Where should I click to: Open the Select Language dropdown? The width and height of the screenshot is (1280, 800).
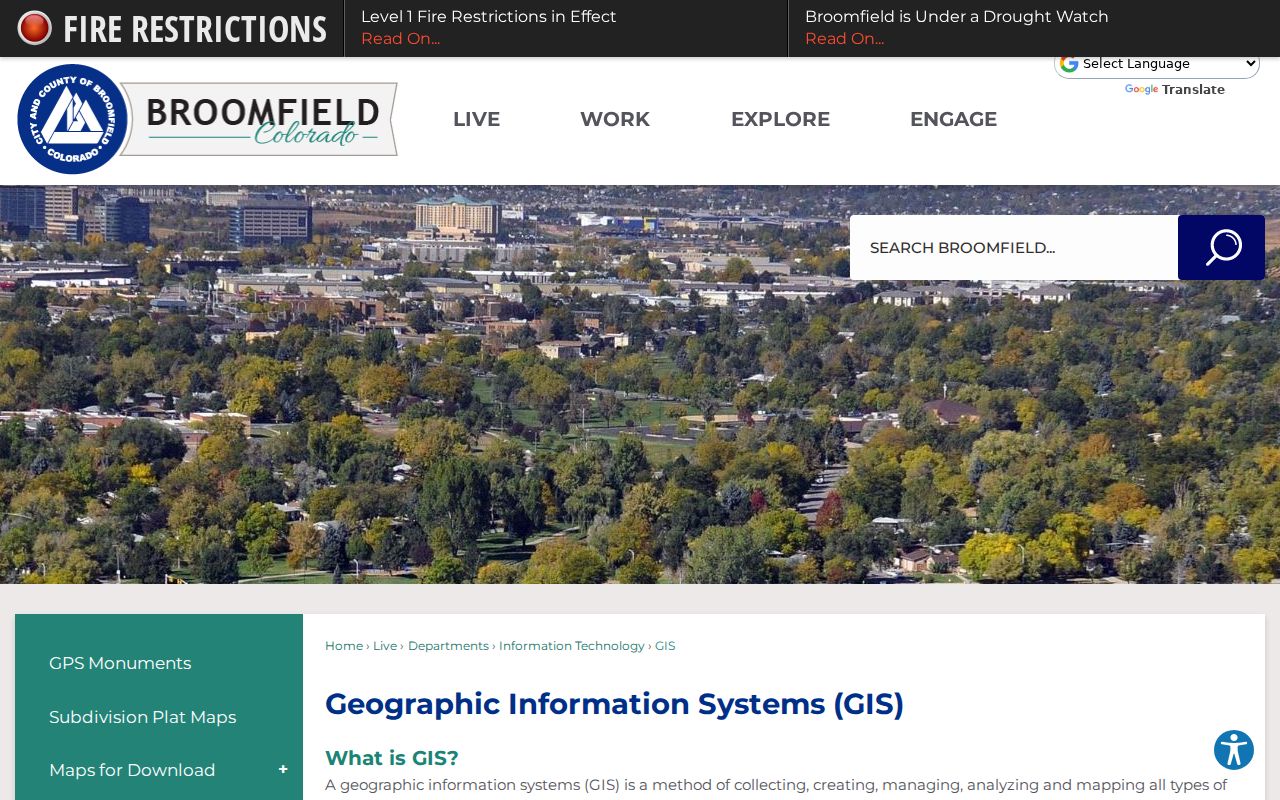(x=1157, y=63)
